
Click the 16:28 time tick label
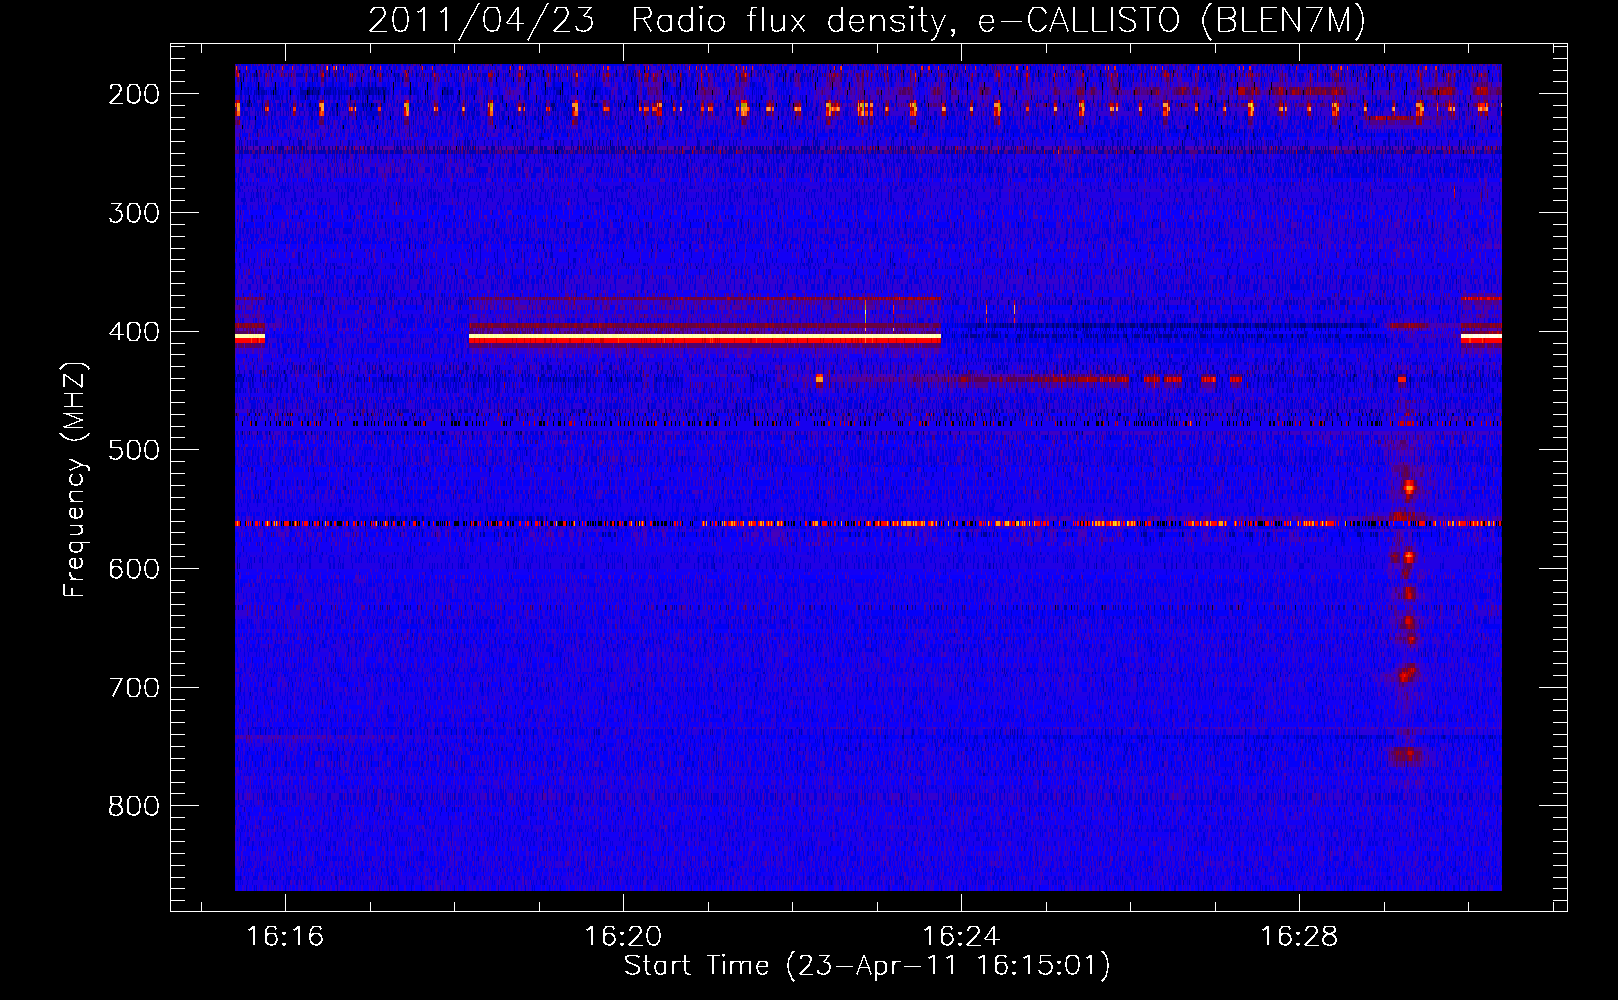pos(1298,936)
